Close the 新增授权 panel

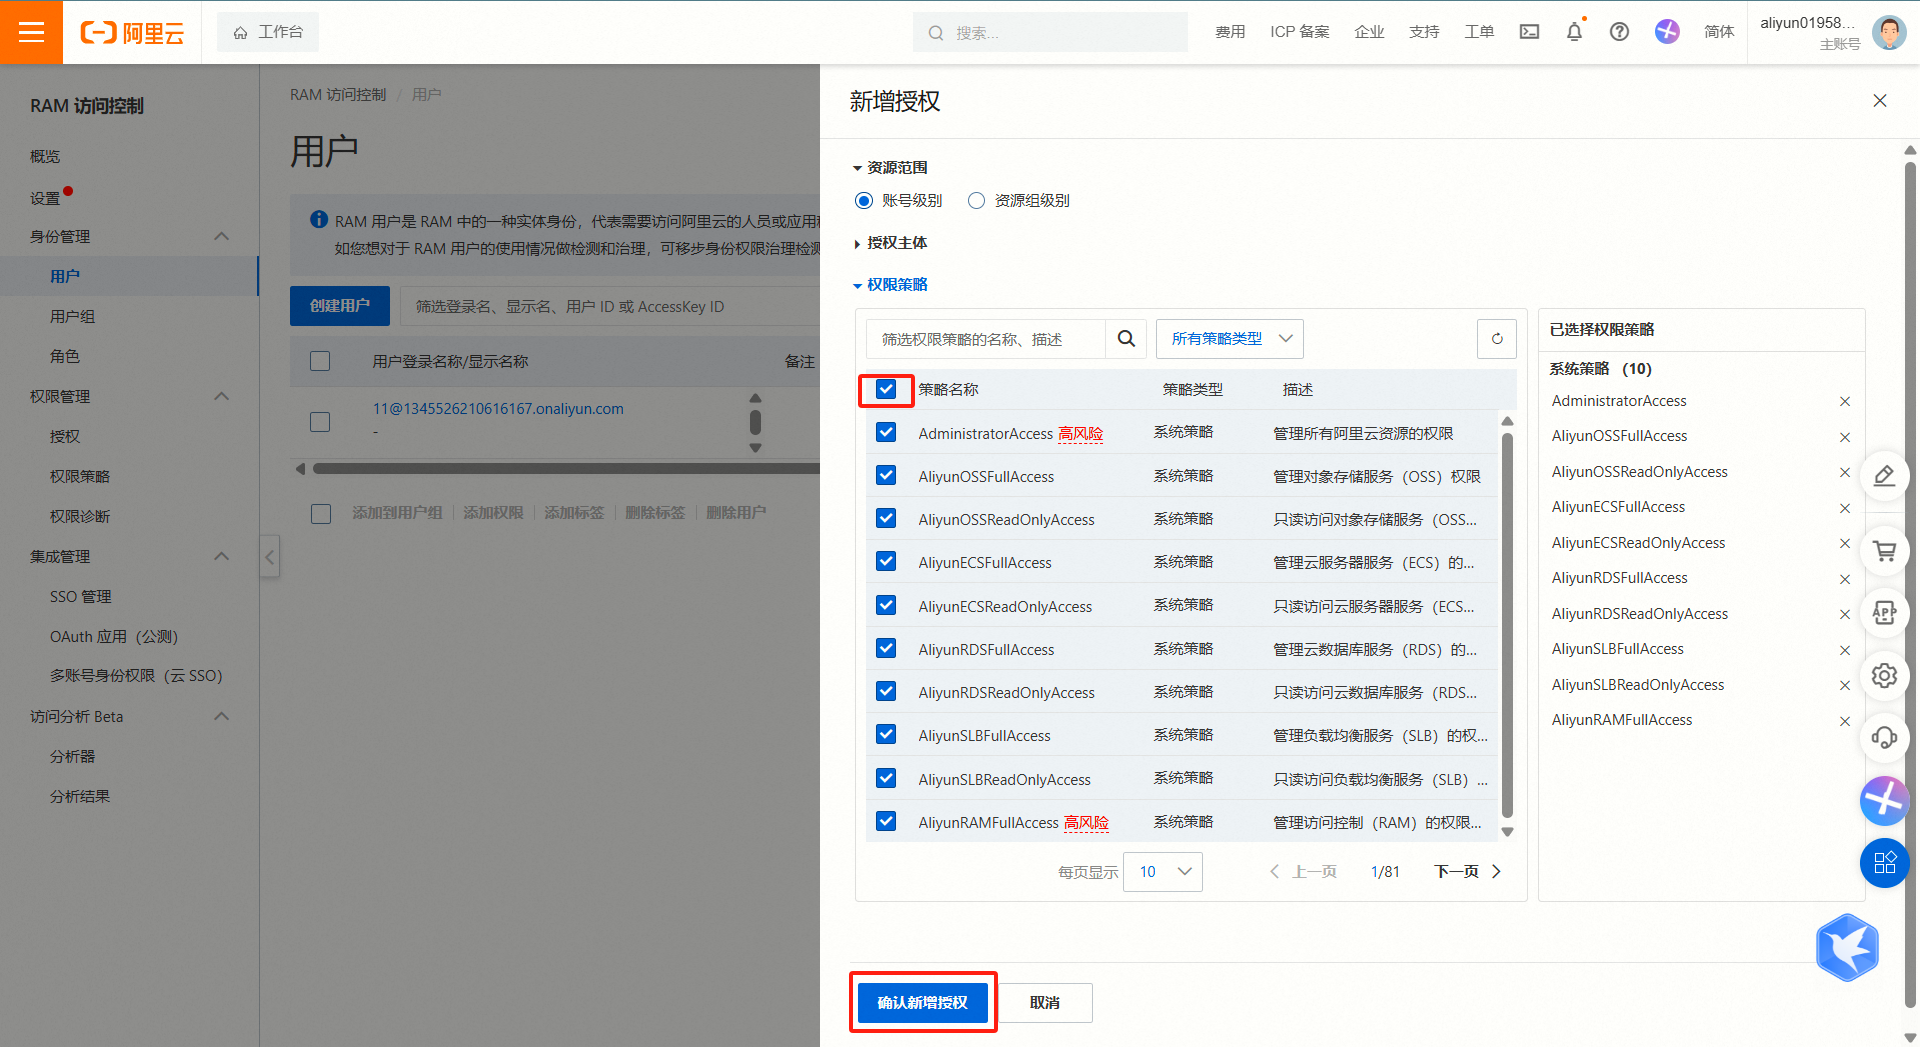[1880, 101]
